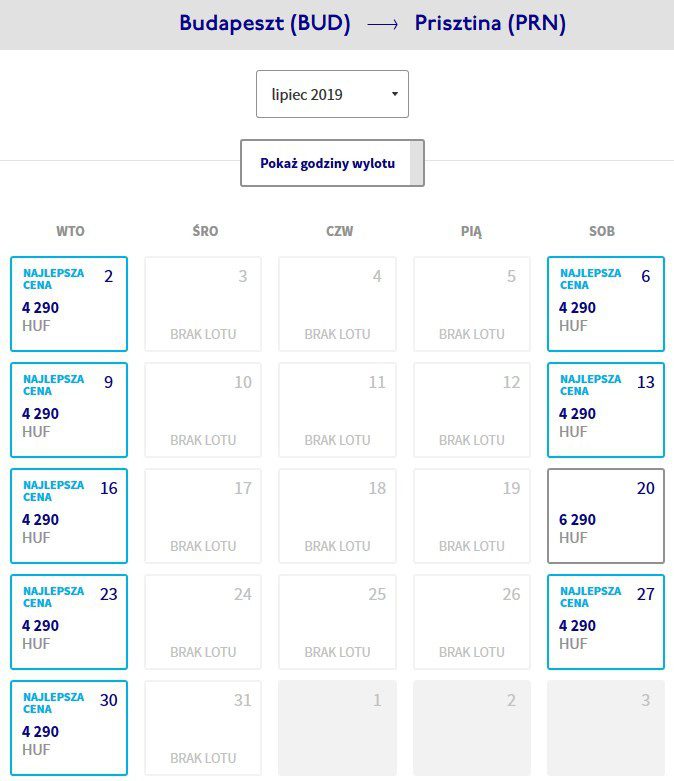The image size is (674, 781).
Task: Click the month dropdown arrow
Action: (395, 94)
